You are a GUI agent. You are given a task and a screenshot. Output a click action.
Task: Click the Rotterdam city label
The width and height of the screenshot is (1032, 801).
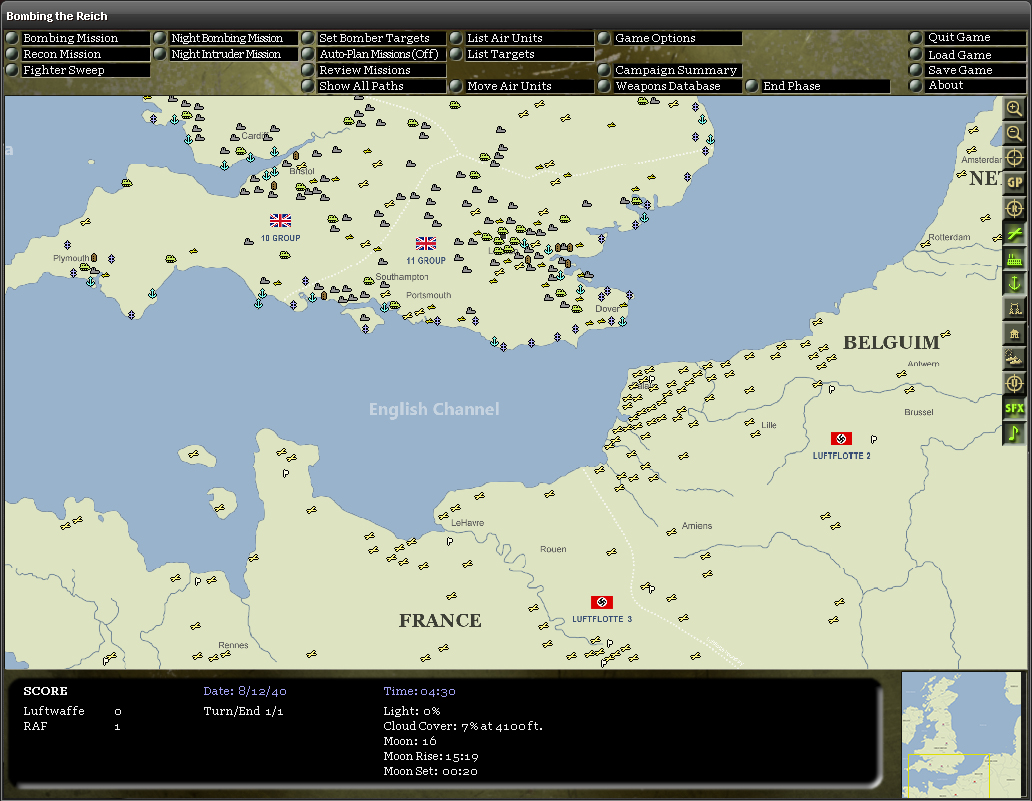949,237
